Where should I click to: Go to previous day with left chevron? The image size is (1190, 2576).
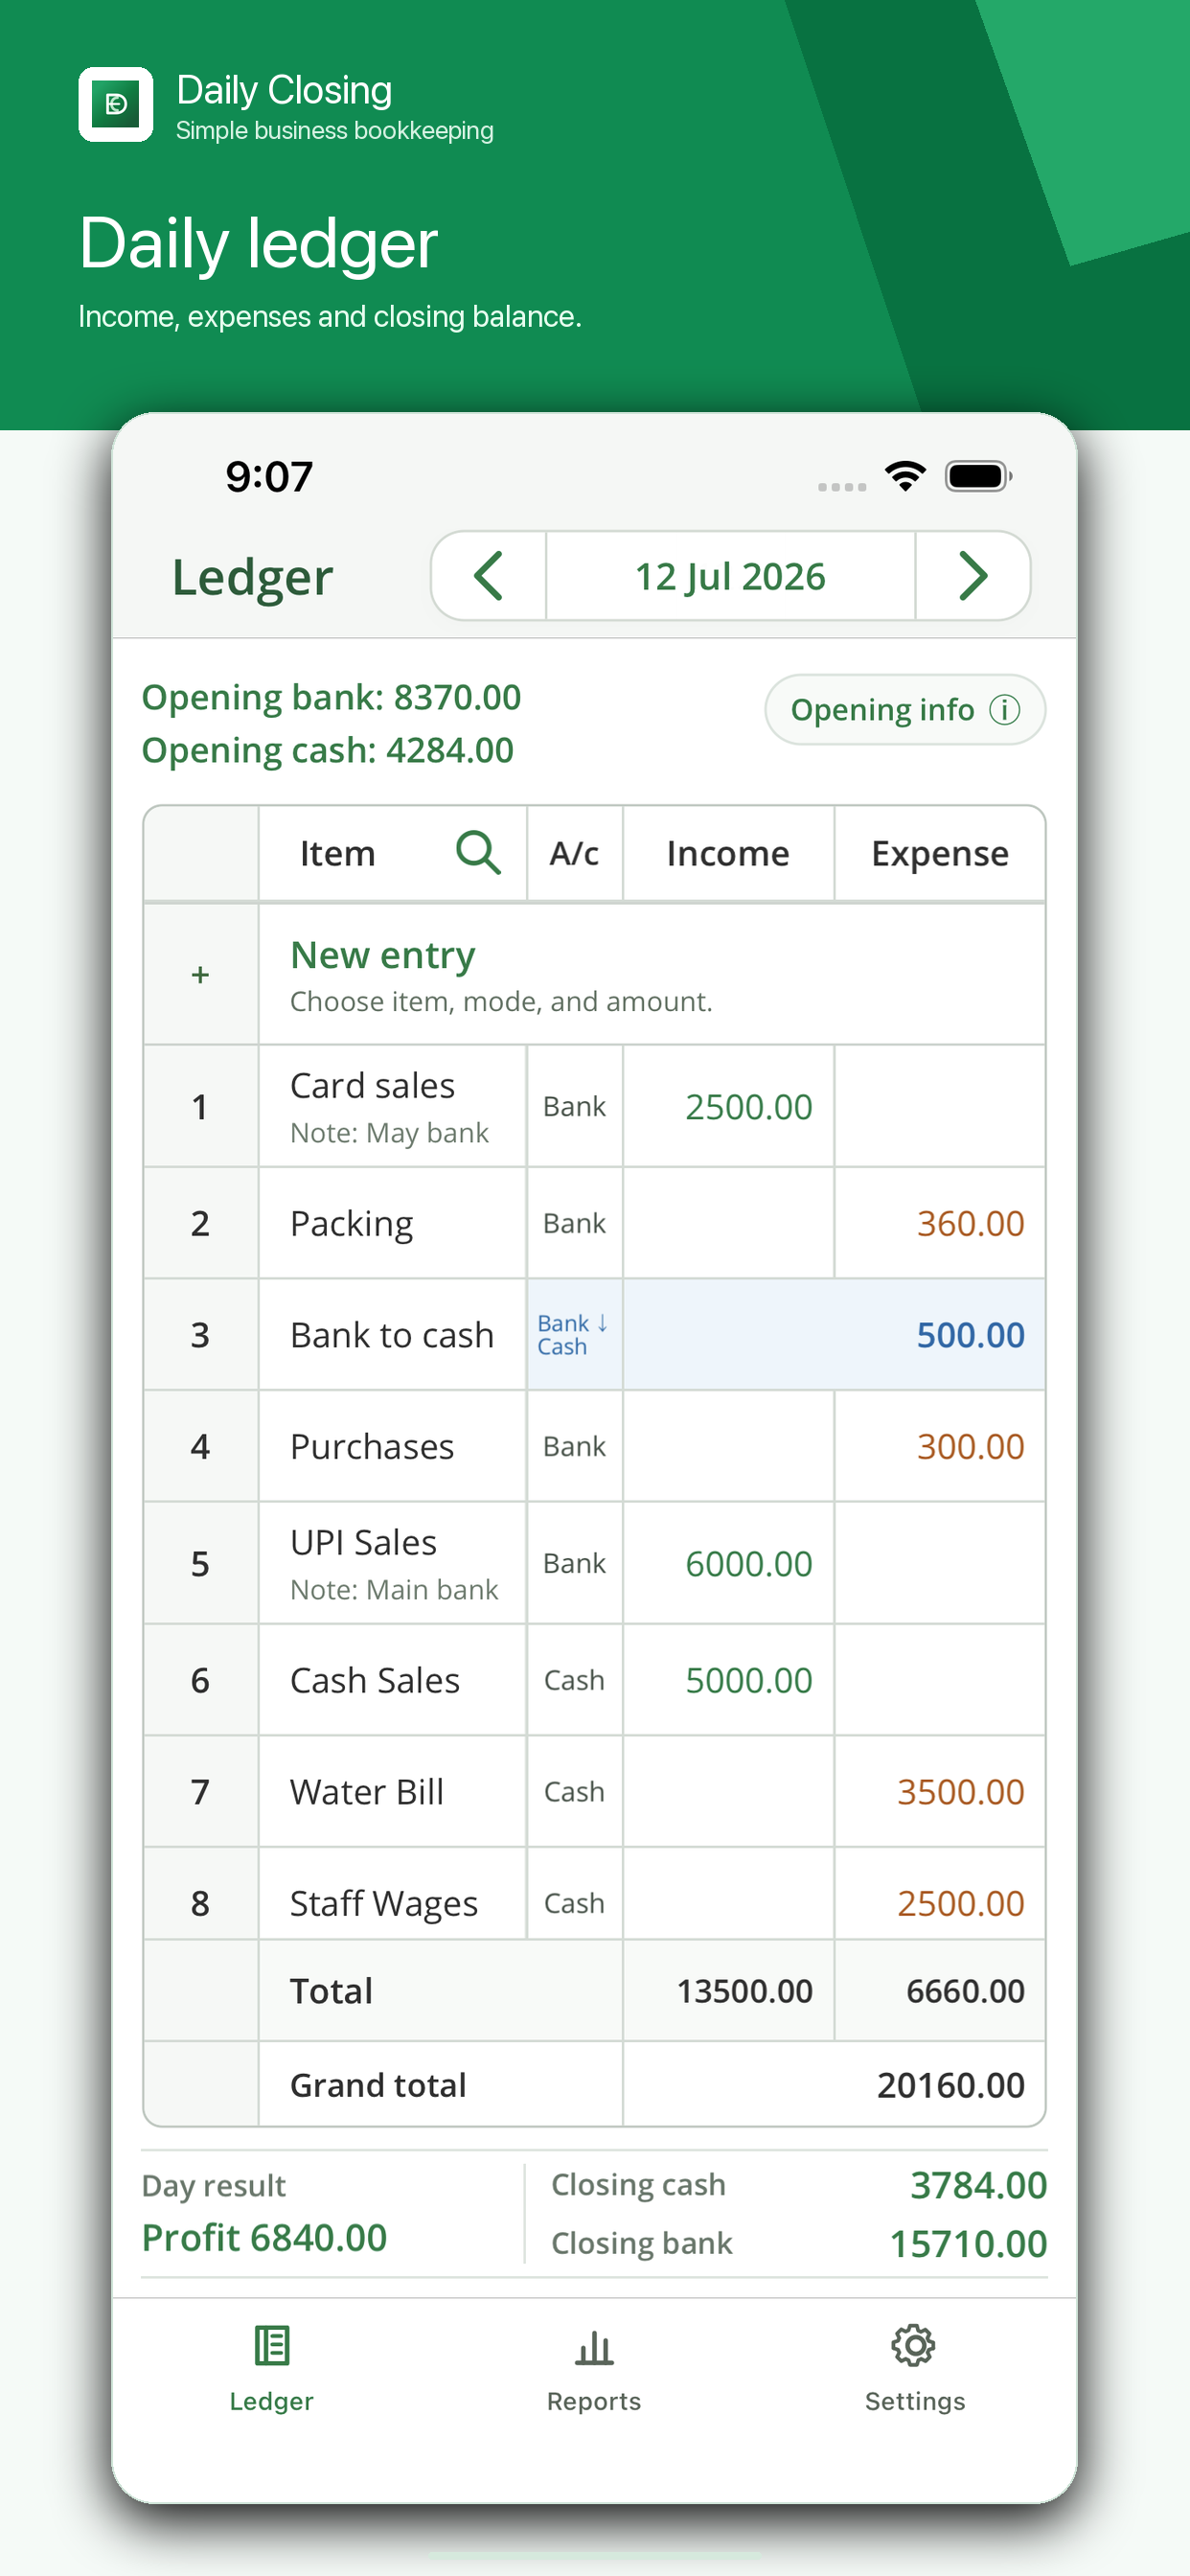tap(488, 576)
